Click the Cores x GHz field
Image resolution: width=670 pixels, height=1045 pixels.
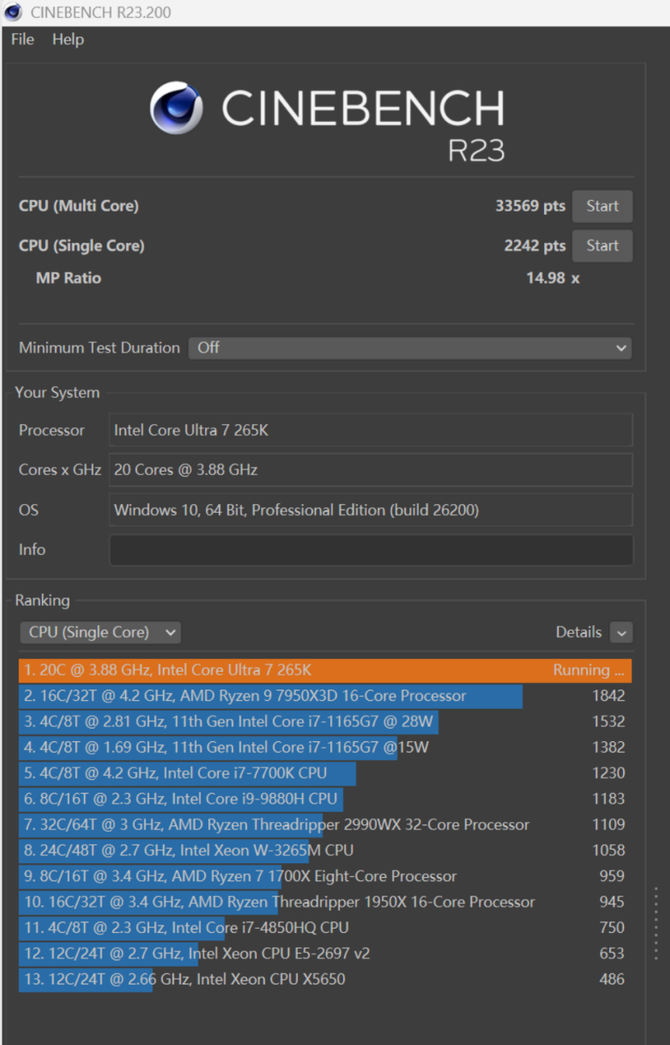pos(370,470)
